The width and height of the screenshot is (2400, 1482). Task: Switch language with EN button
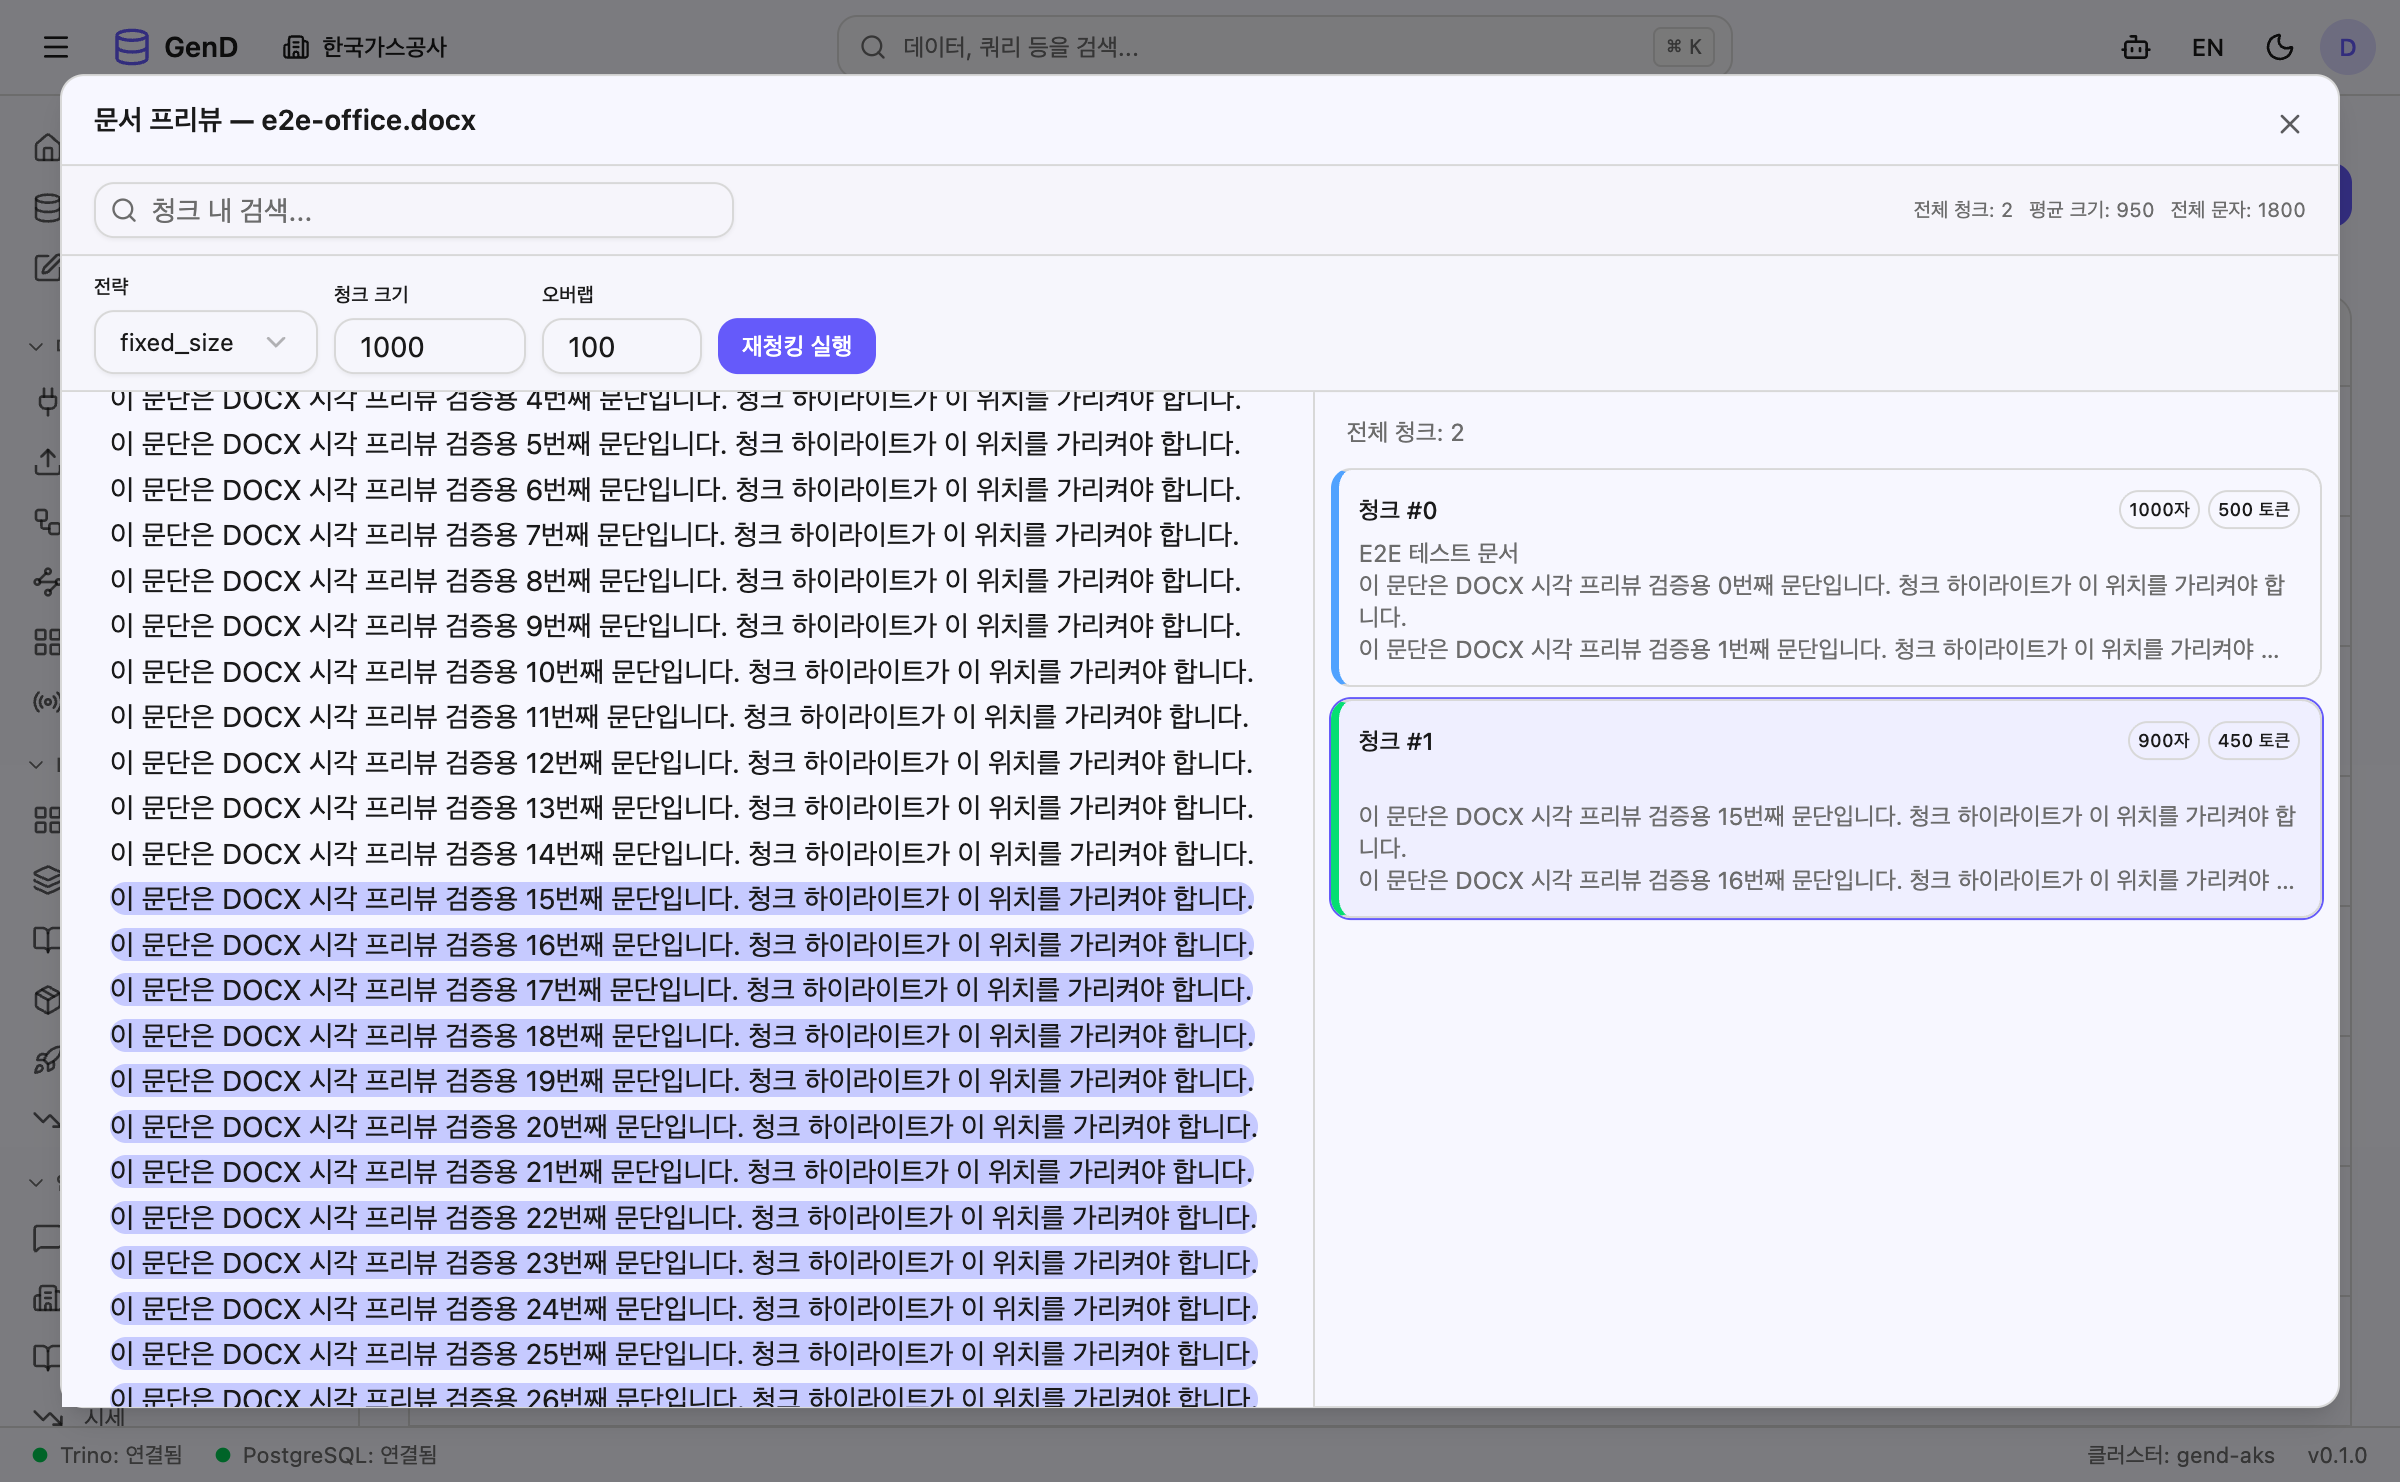2207,47
